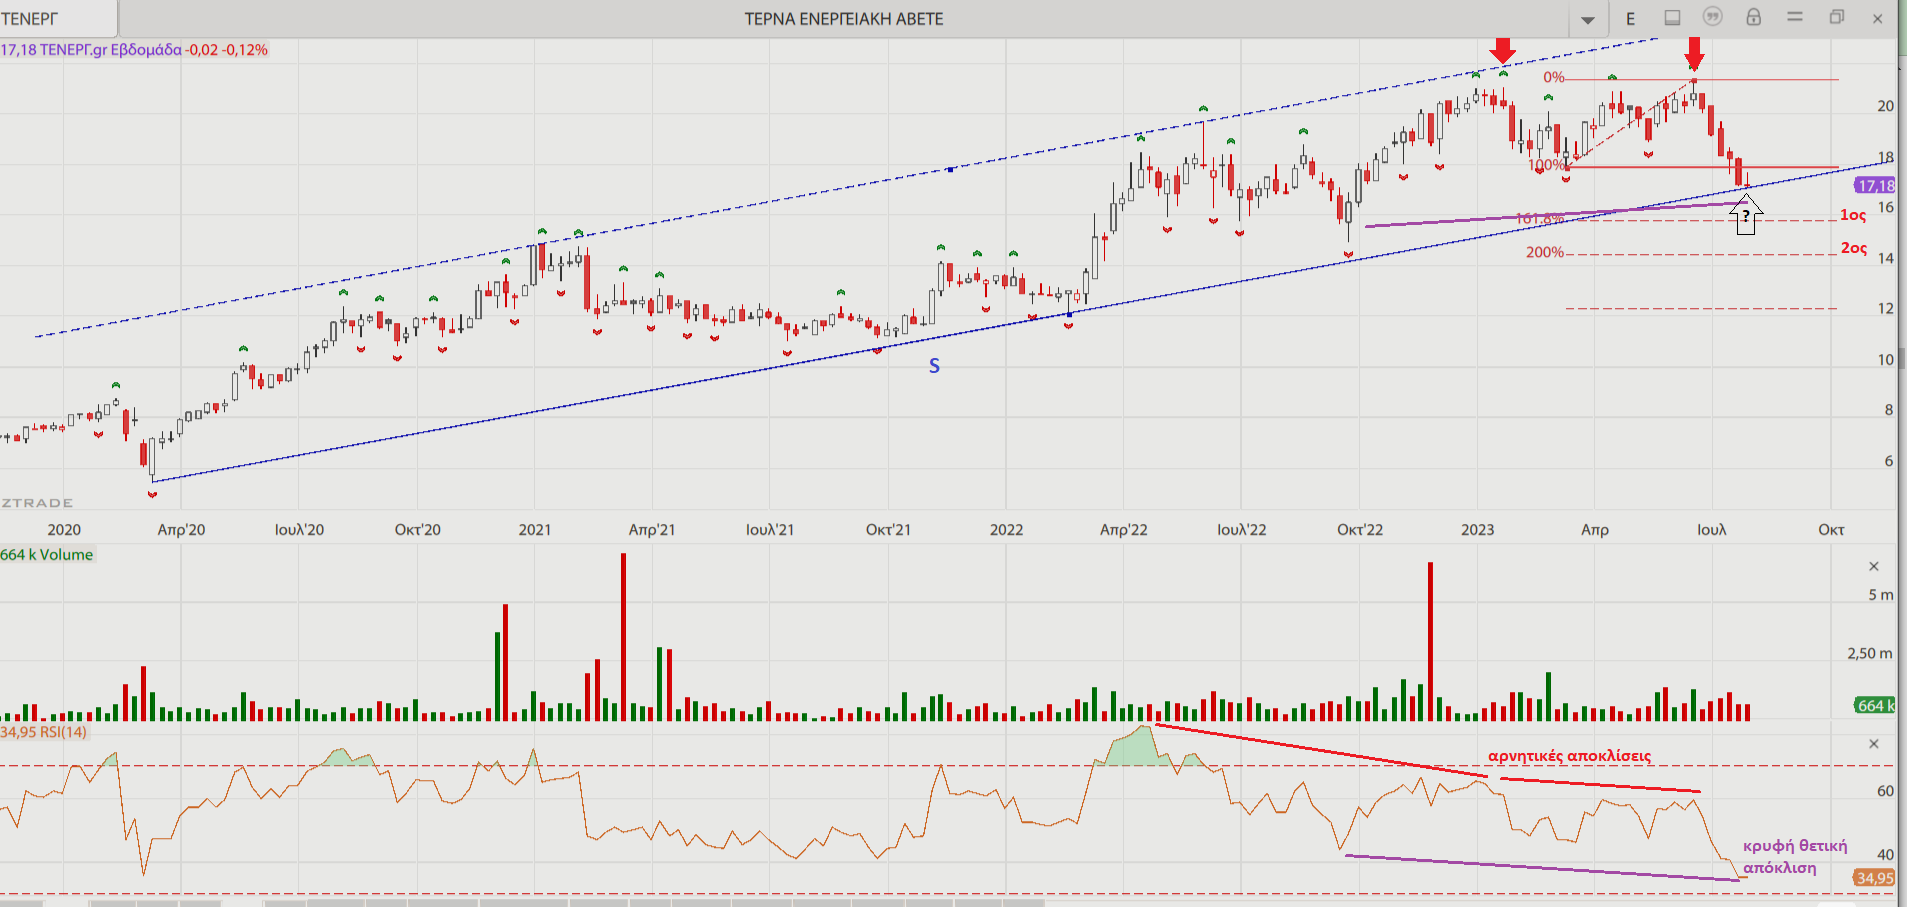Click the '5 m' volume axis label

[1880, 595]
